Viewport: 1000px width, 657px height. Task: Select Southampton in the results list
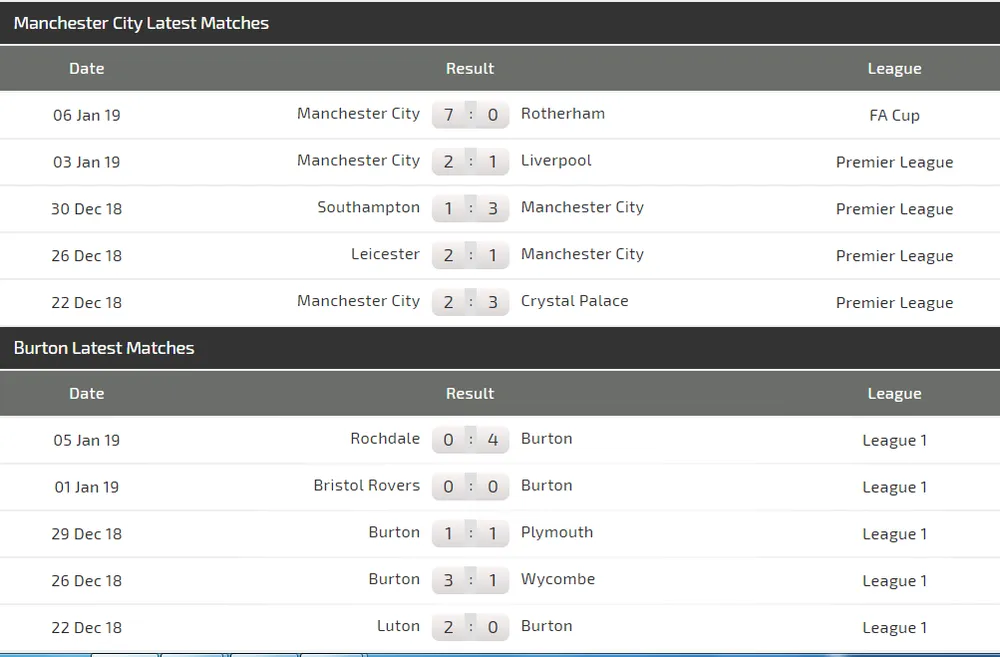tap(368, 208)
